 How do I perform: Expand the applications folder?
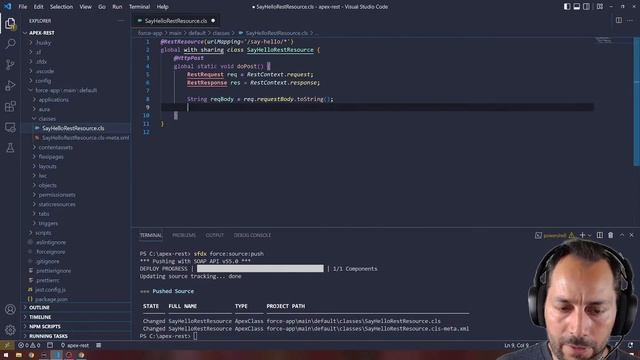(x=53, y=100)
